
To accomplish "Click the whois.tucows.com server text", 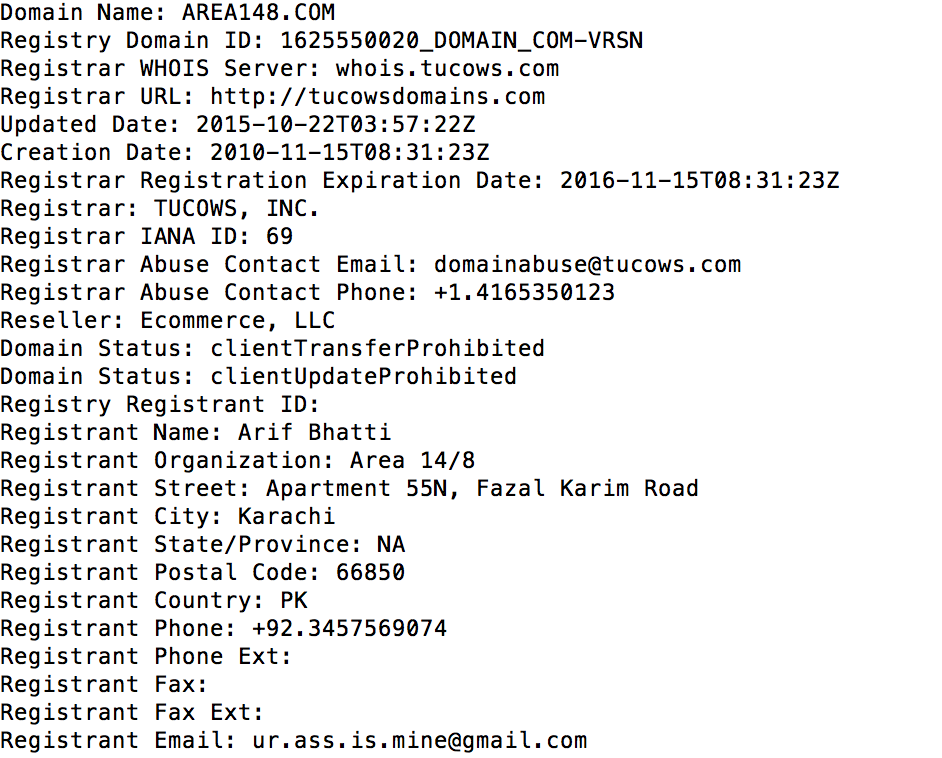I will click(x=448, y=68).
